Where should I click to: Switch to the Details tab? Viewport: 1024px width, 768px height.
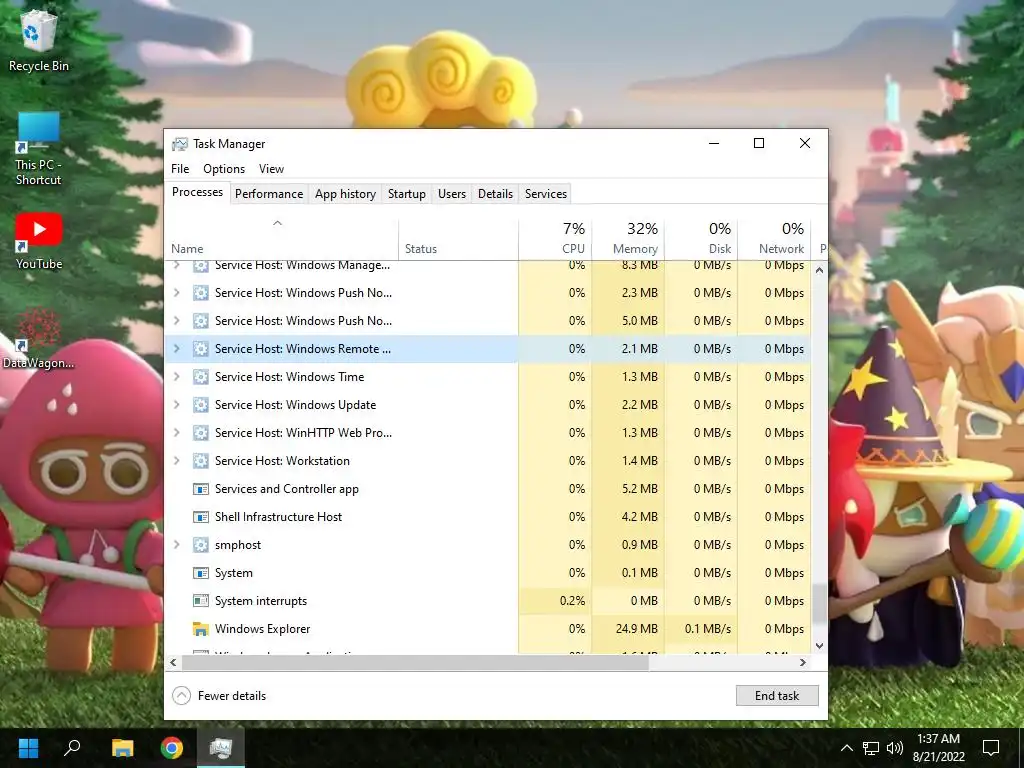(495, 194)
